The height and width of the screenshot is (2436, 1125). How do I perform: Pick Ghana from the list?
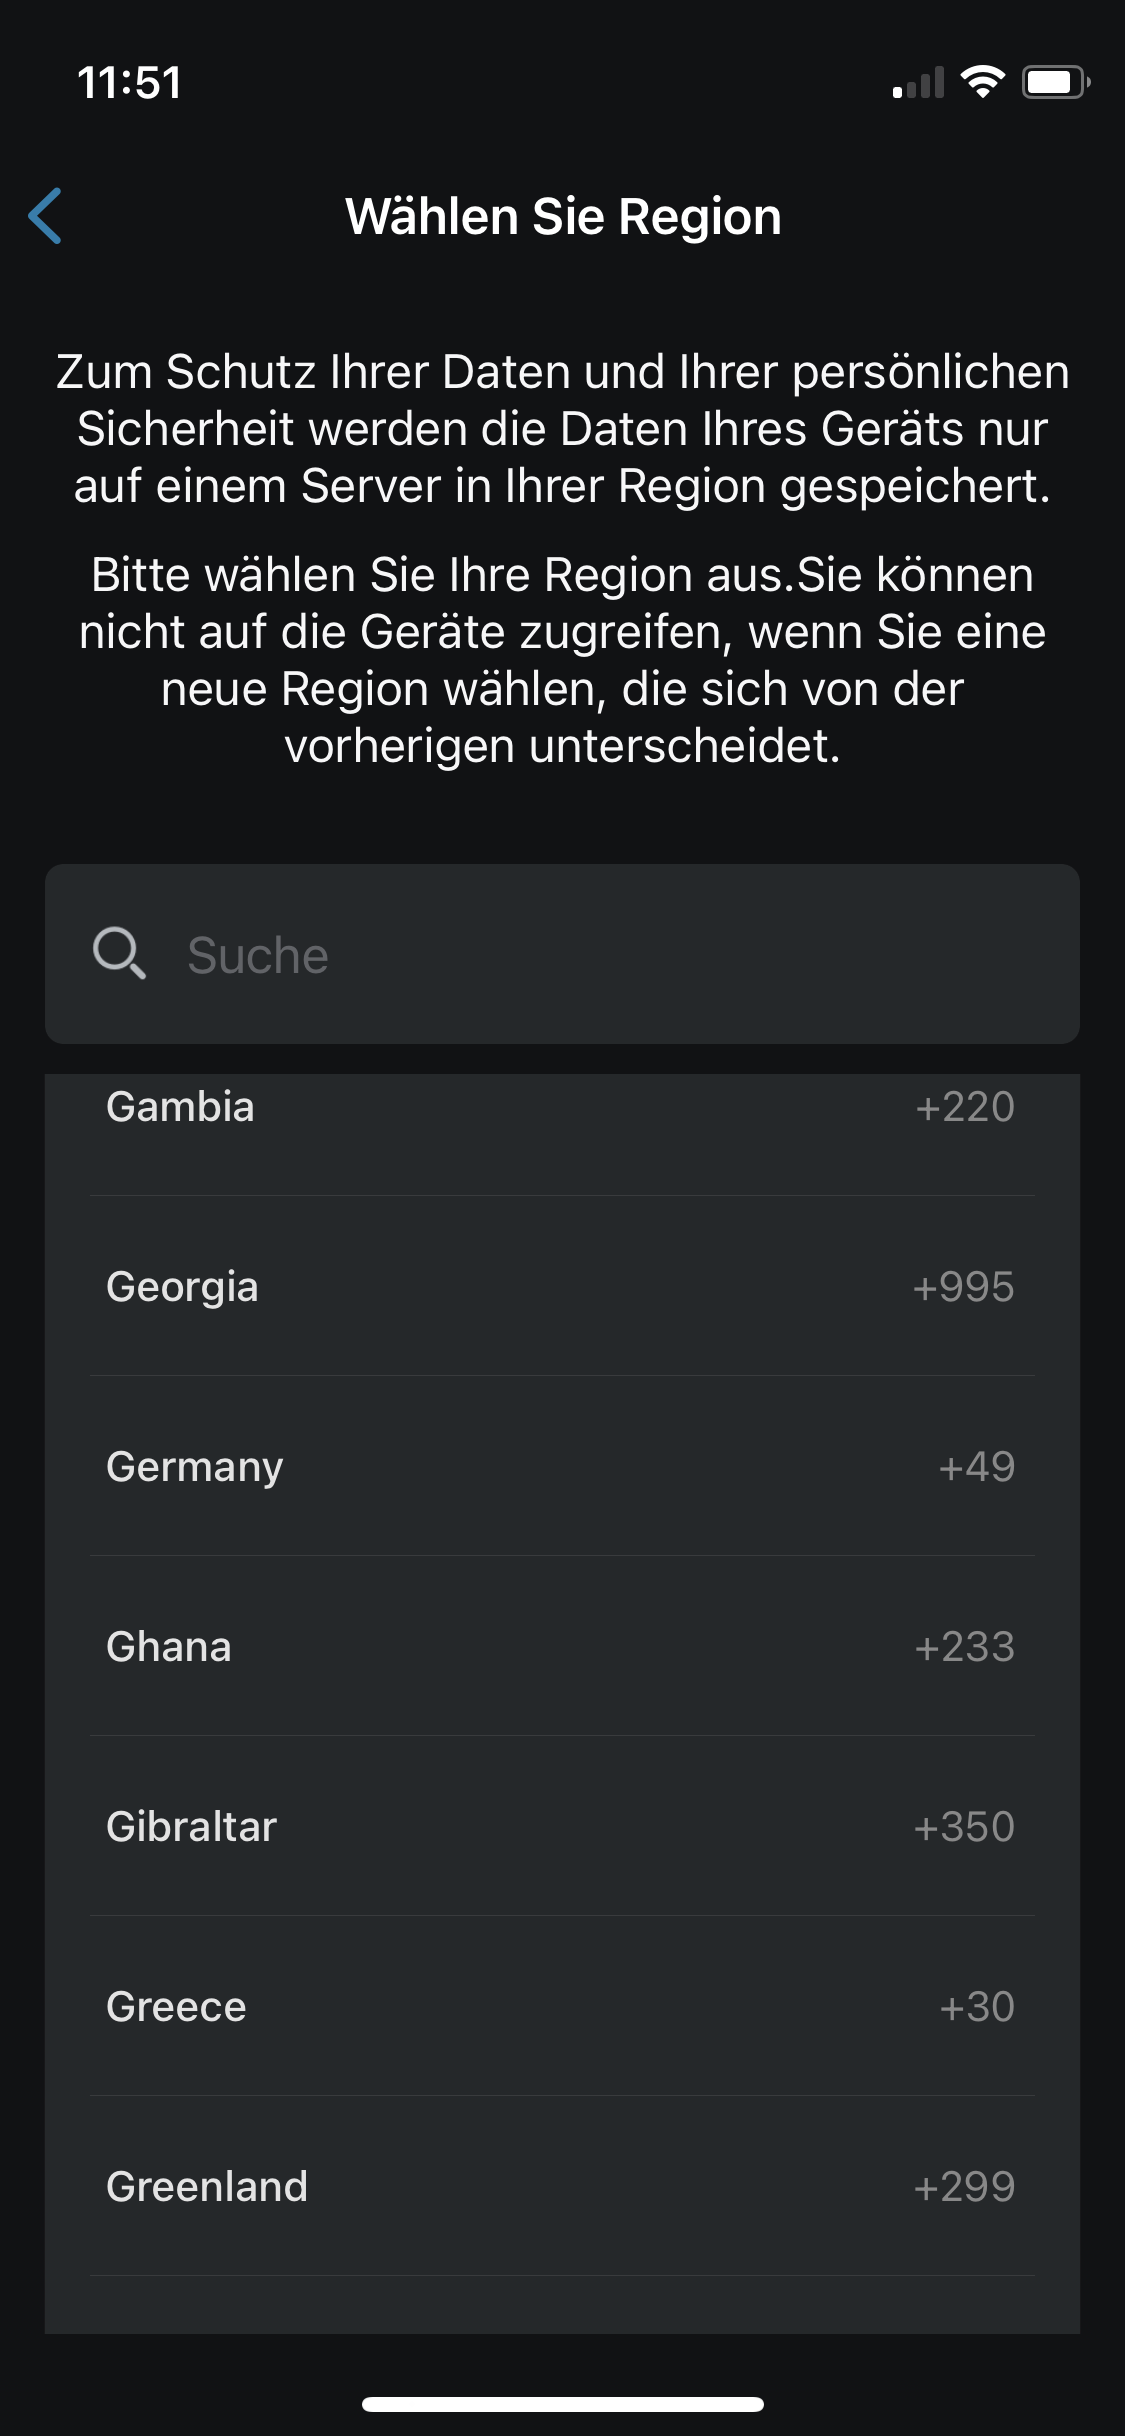pyautogui.click(x=169, y=1647)
